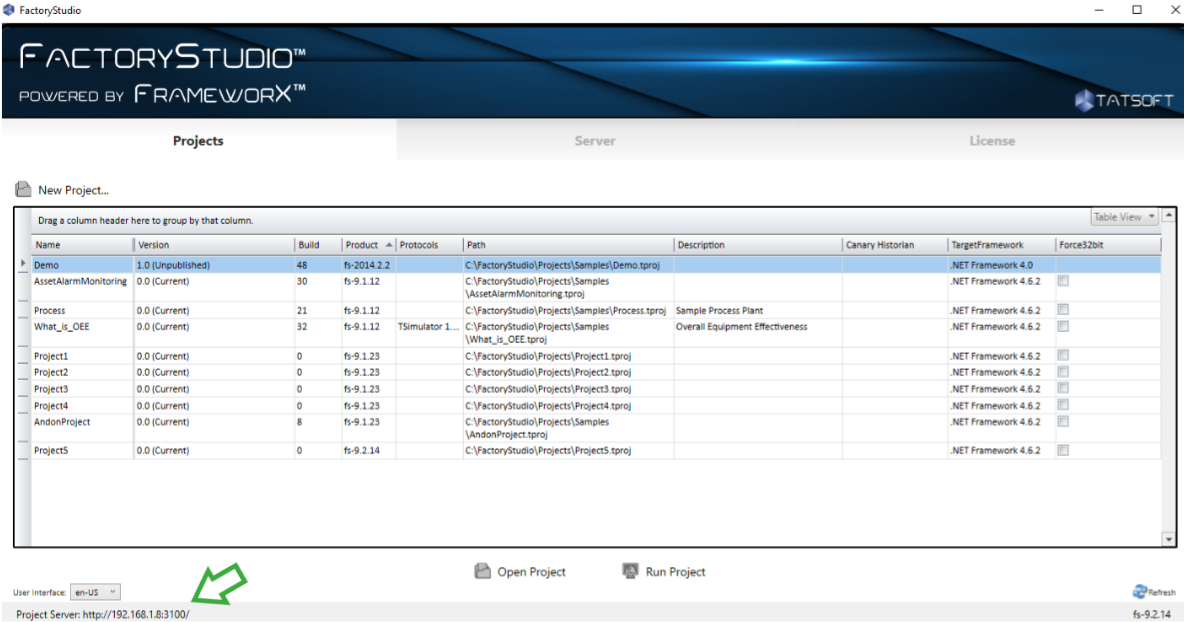Viewport: 1184px width, 622px height.
Task: Open the Table View dropdown
Action: 1124,217
